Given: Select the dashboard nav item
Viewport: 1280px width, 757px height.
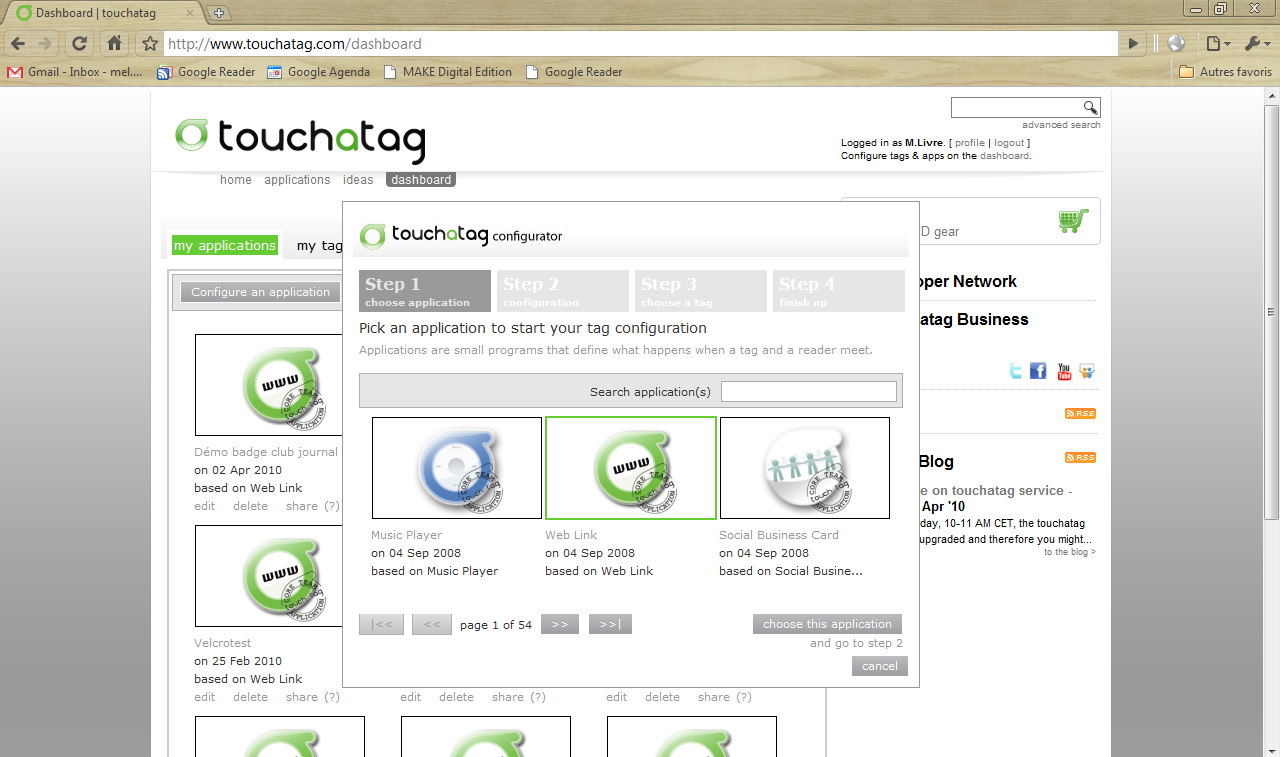Looking at the screenshot, I should point(421,180).
